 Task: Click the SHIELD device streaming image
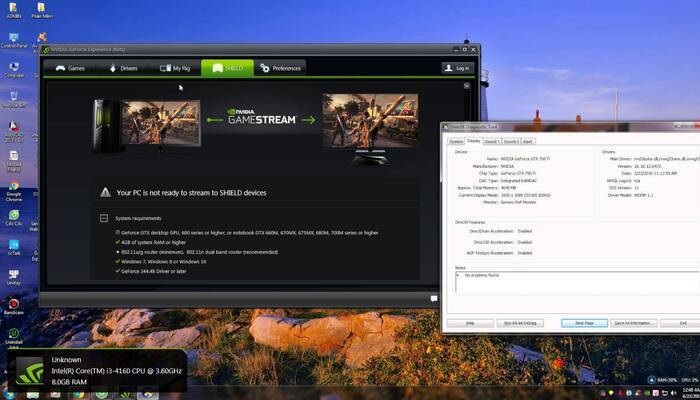pos(371,129)
